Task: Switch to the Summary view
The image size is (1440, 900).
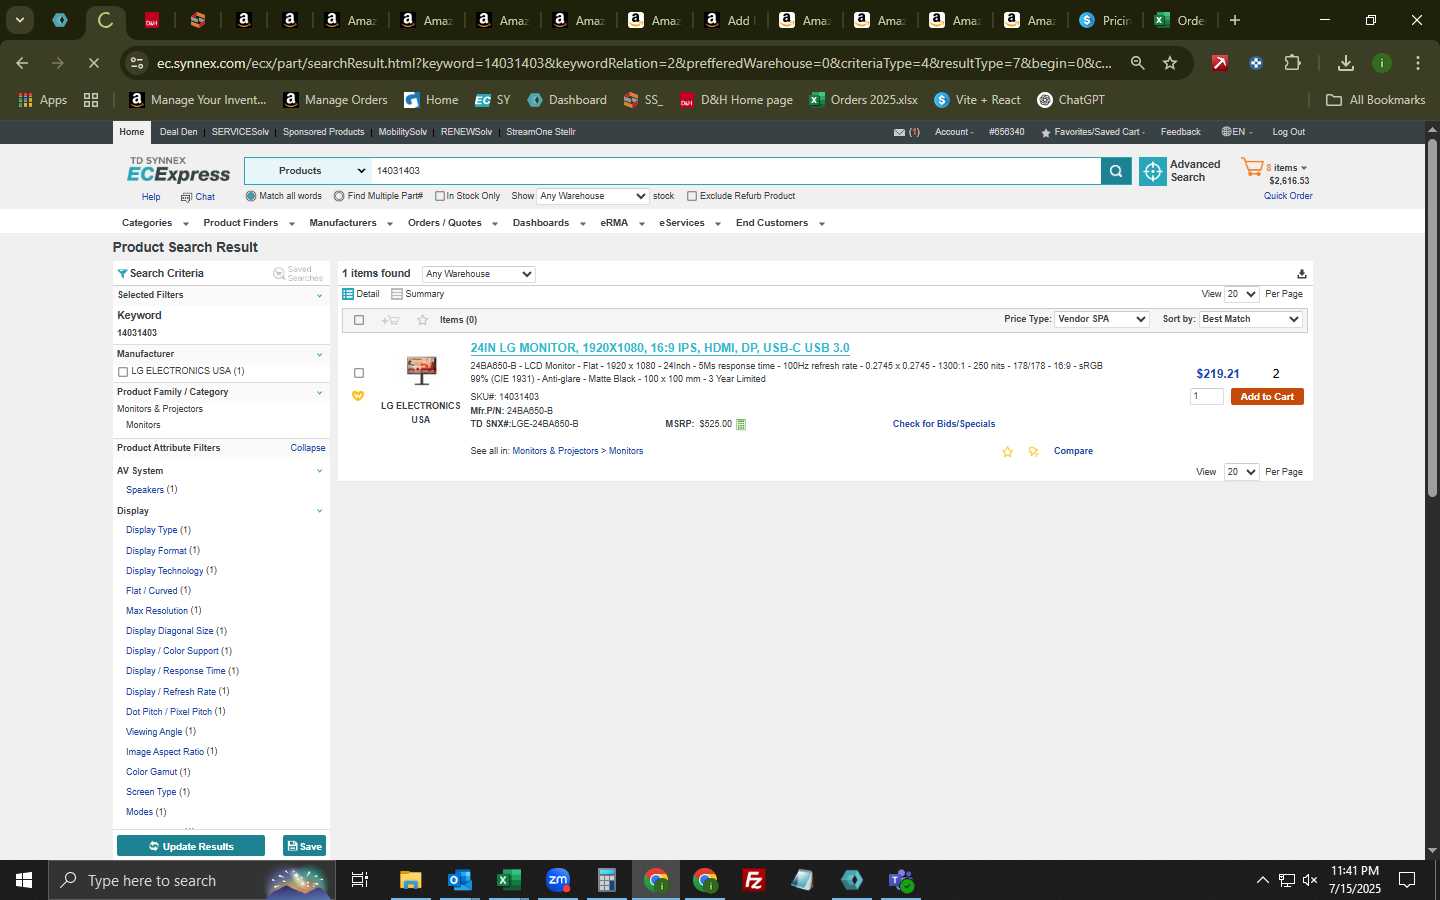Action: (x=418, y=294)
